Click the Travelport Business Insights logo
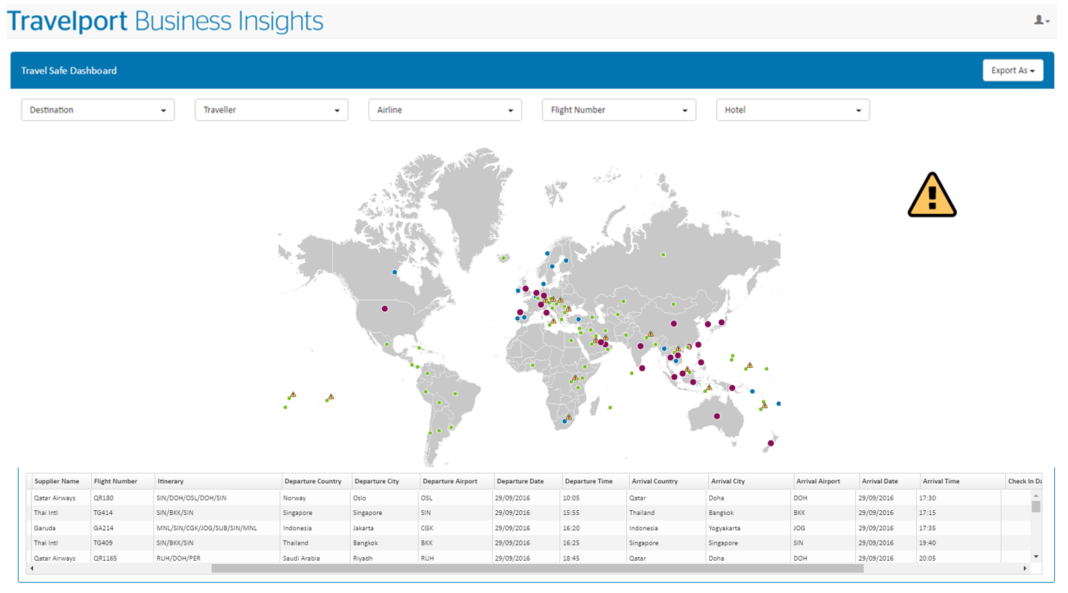 click(166, 21)
